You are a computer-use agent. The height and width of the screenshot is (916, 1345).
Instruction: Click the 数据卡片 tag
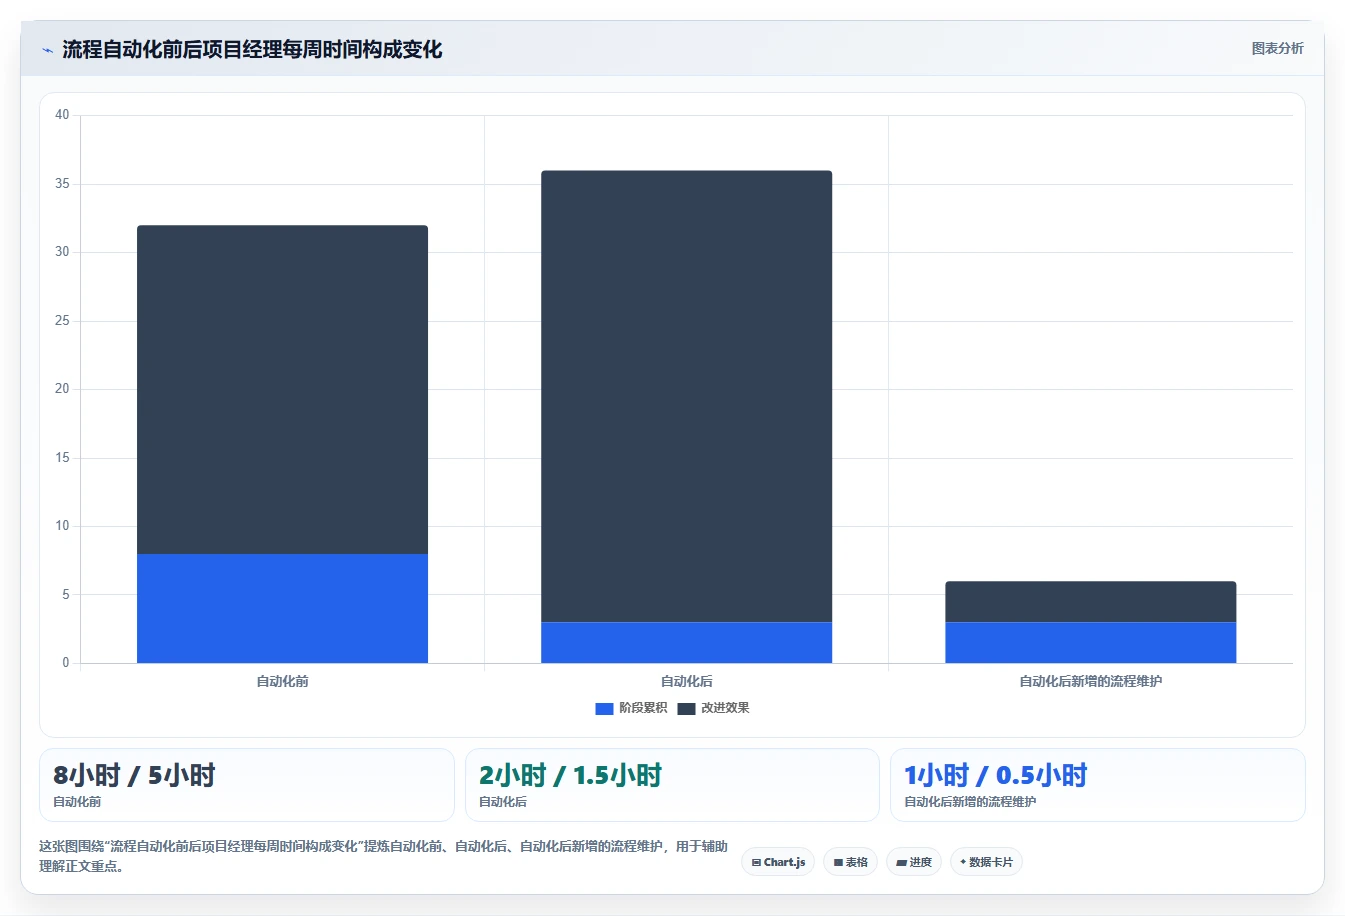point(986,862)
